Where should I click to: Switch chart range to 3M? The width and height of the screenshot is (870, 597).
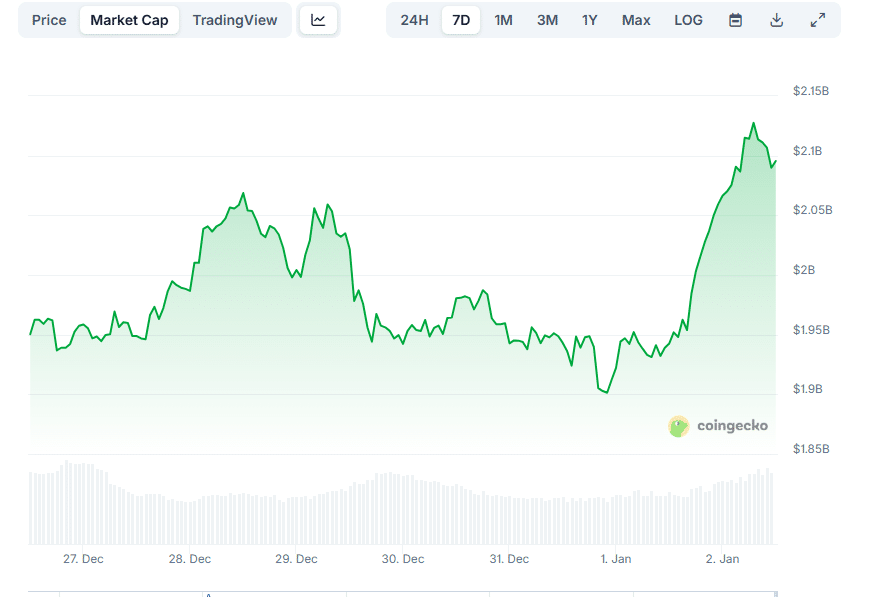click(547, 20)
